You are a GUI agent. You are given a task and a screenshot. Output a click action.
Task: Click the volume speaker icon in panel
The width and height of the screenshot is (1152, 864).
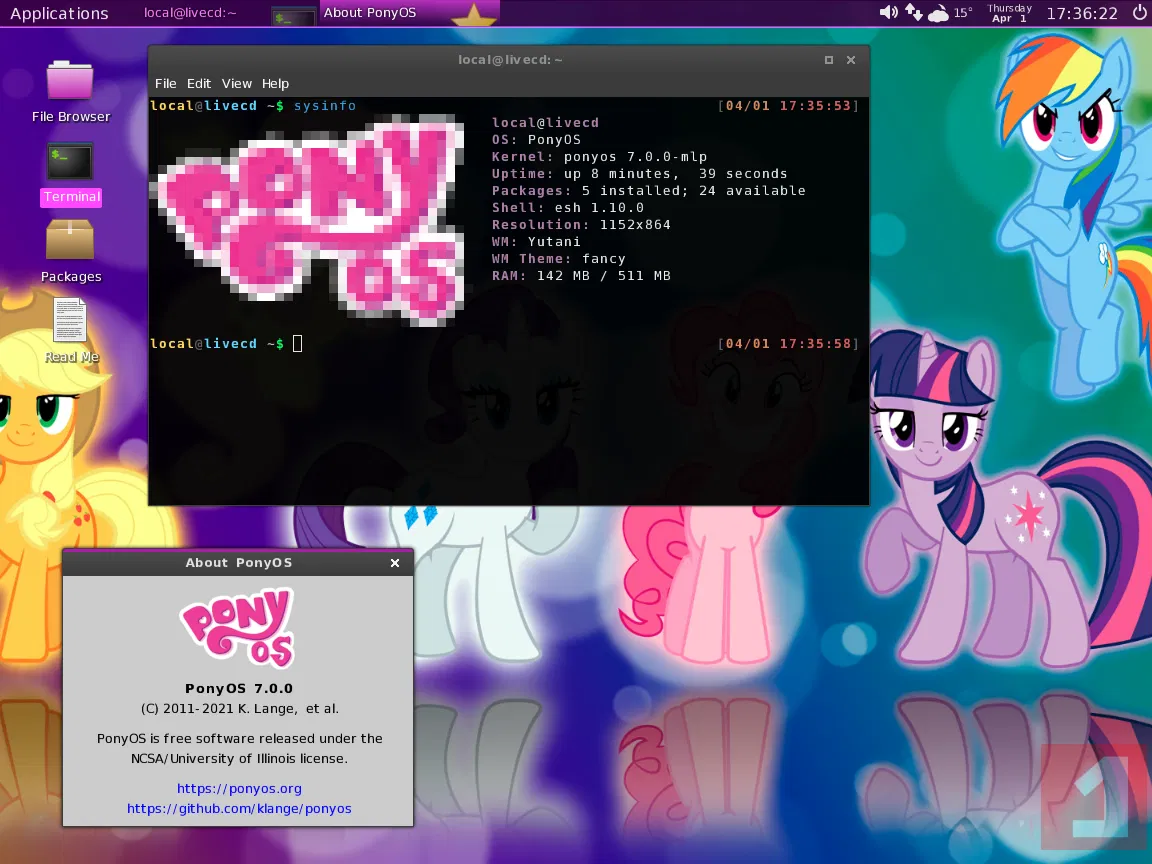pos(888,12)
